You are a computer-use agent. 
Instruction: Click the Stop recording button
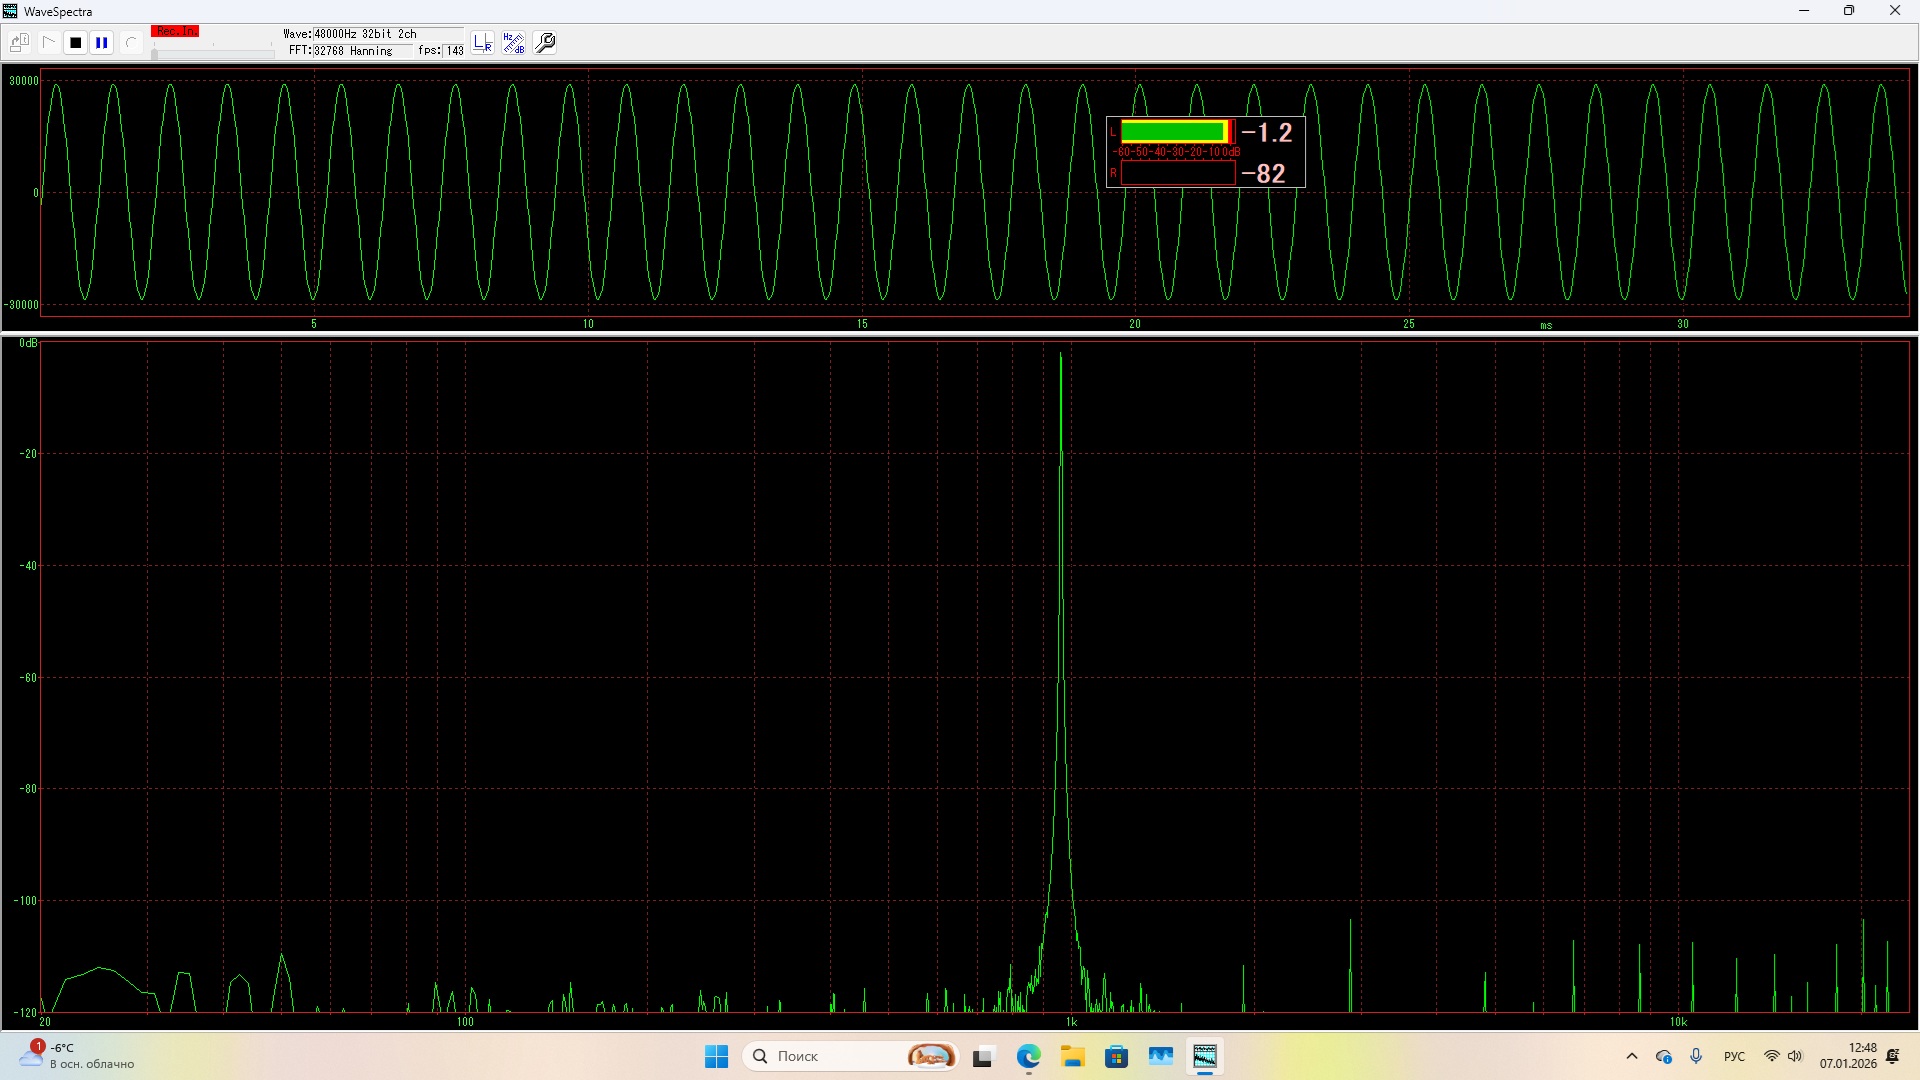click(x=75, y=43)
